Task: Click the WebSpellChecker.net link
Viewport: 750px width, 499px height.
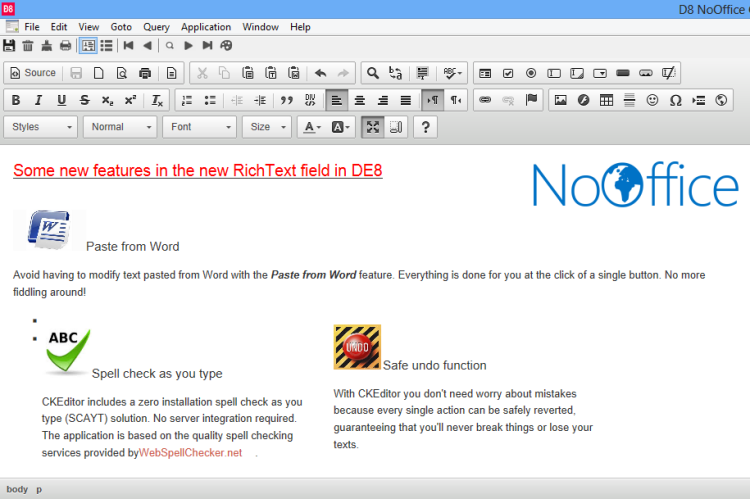Action: [x=190, y=453]
